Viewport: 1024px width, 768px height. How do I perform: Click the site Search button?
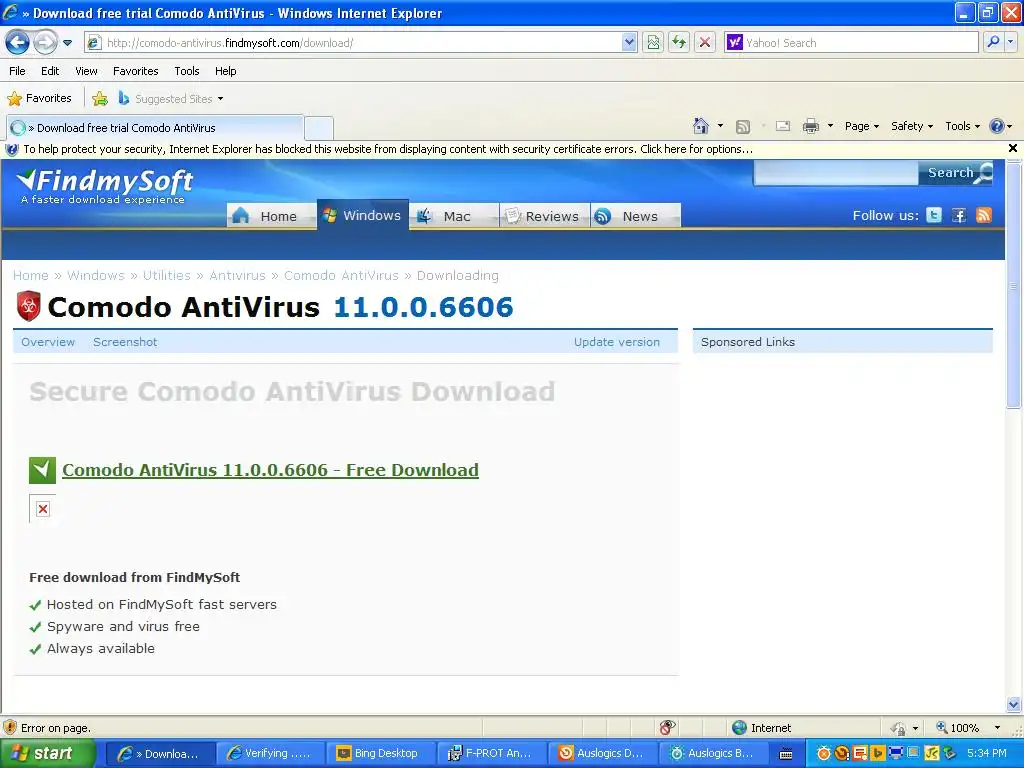tap(955, 172)
